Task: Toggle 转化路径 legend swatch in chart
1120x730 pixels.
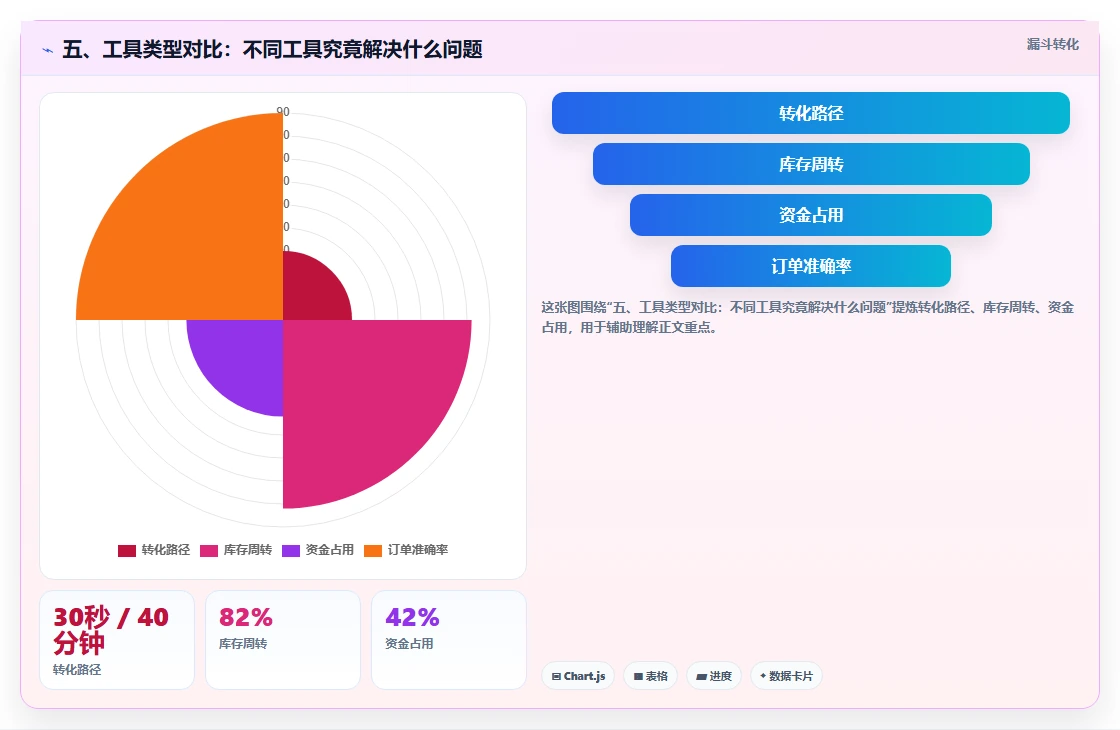Action: pyautogui.click(x=127, y=551)
